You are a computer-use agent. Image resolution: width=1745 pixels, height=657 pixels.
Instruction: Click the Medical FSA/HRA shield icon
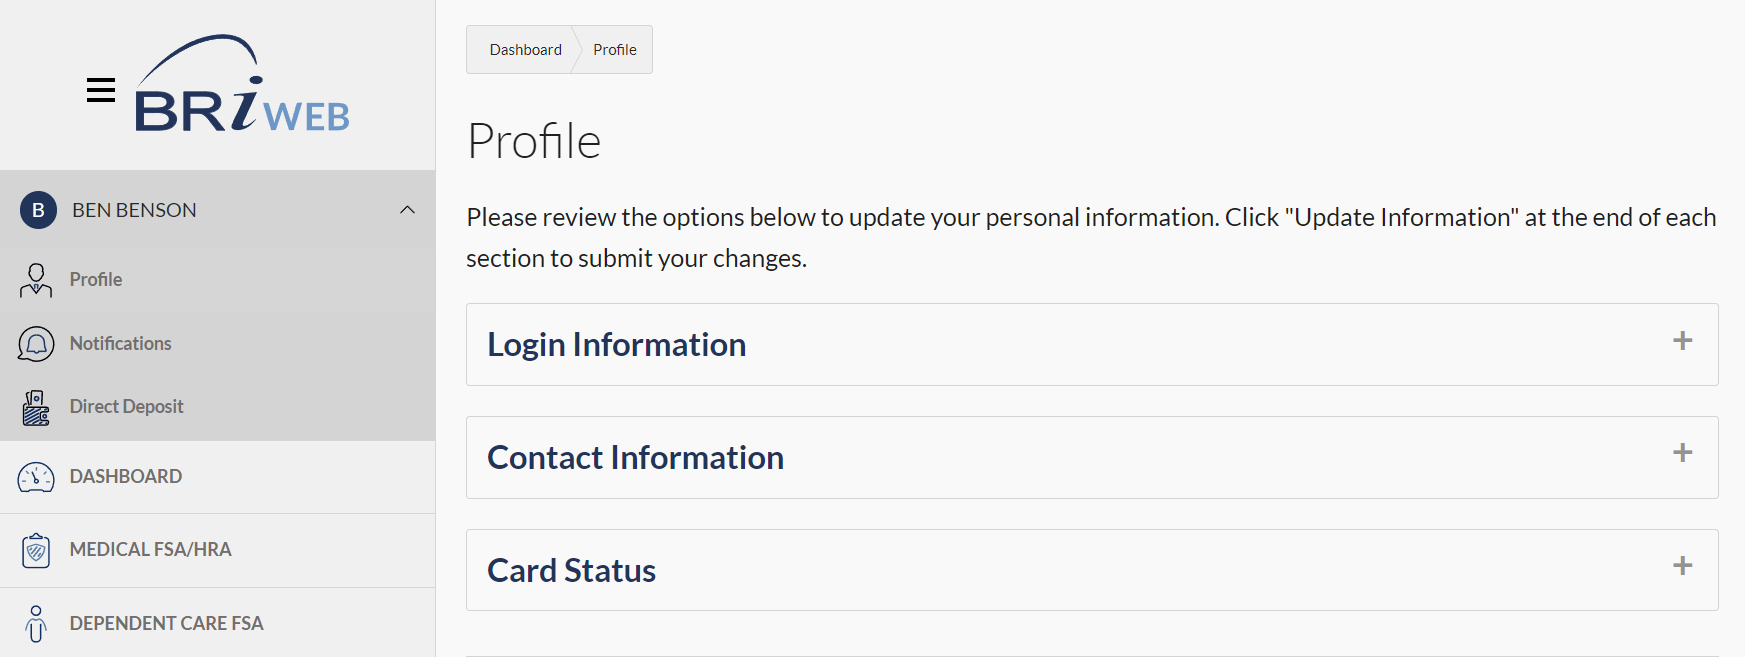click(36, 550)
